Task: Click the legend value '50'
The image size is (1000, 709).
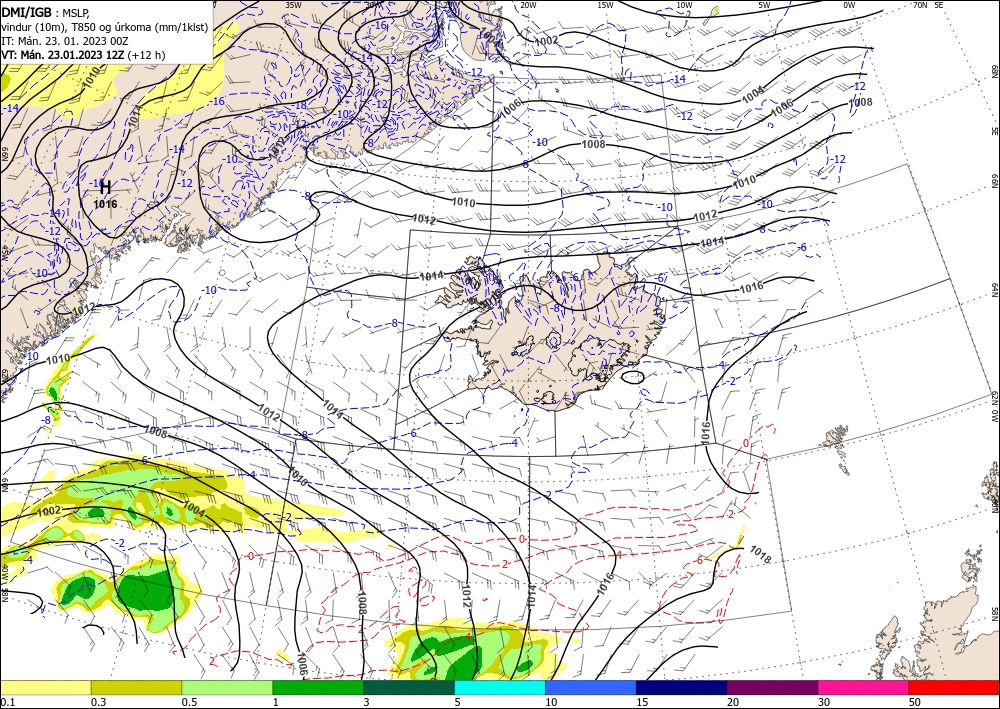Action: click(x=915, y=702)
